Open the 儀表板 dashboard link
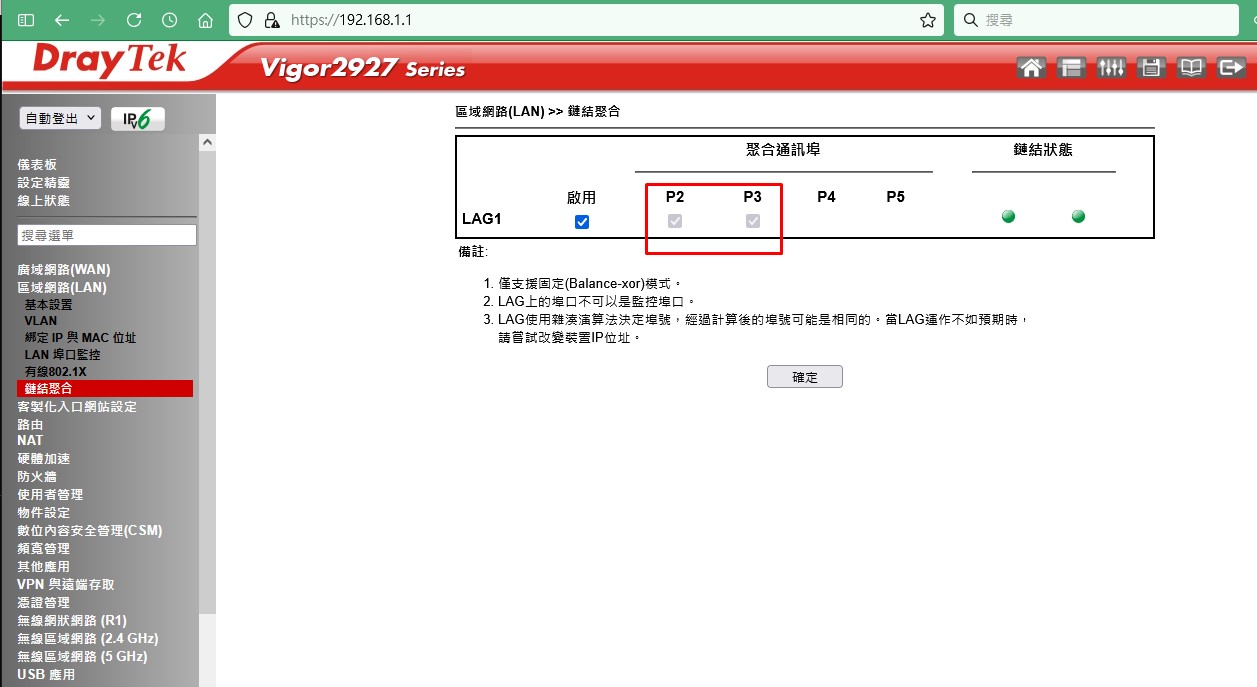 [37, 165]
